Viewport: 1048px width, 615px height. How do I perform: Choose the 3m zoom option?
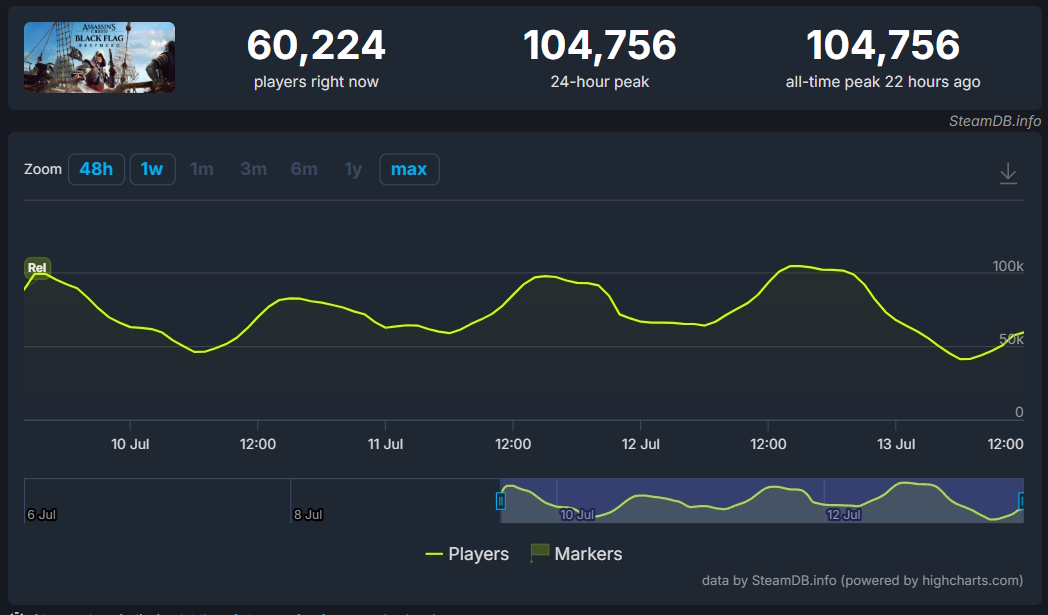(253, 169)
